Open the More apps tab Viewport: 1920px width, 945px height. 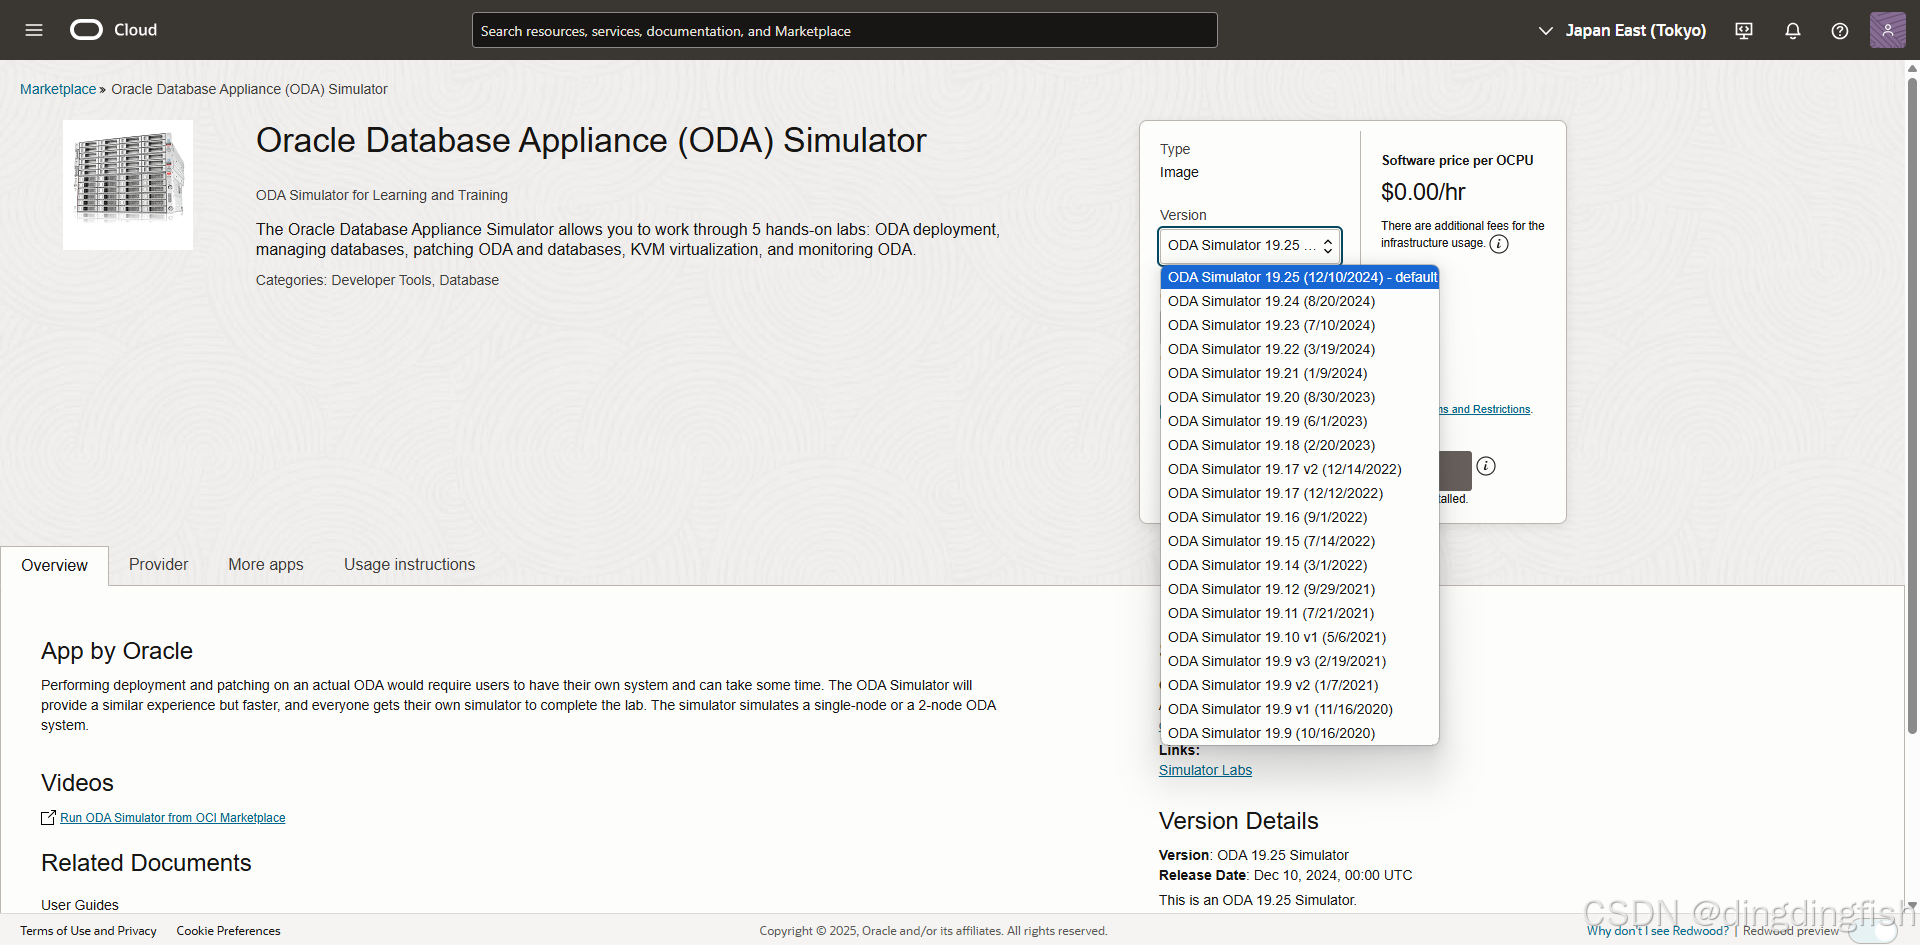click(x=266, y=565)
